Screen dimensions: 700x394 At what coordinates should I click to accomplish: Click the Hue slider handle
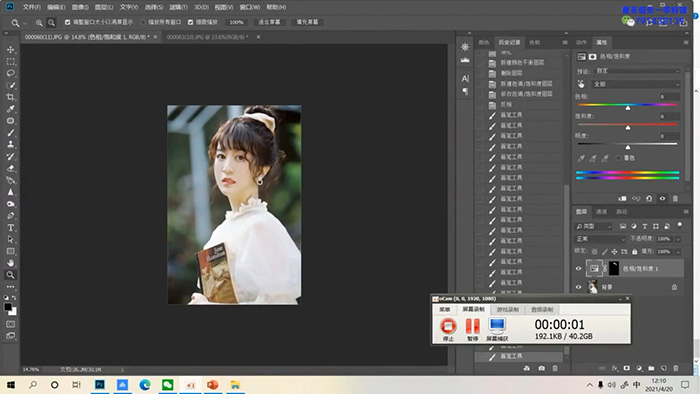click(628, 108)
